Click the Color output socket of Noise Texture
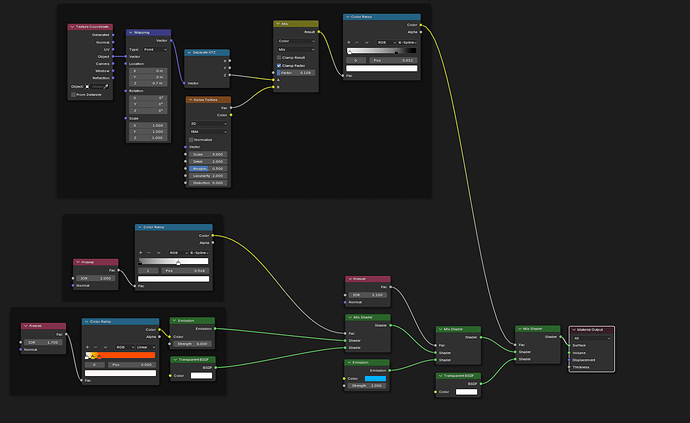 231,115
